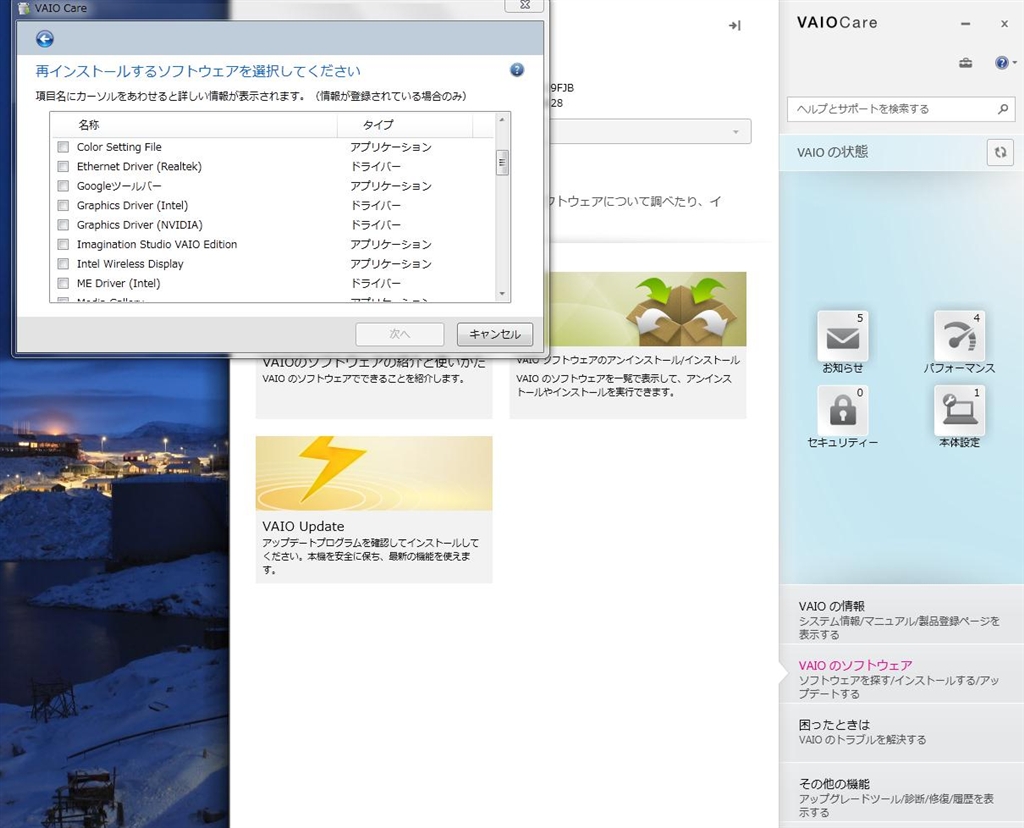The width and height of the screenshot is (1024, 828).
Task: Click the software list scroll-up arrow
Action: [x=502, y=119]
